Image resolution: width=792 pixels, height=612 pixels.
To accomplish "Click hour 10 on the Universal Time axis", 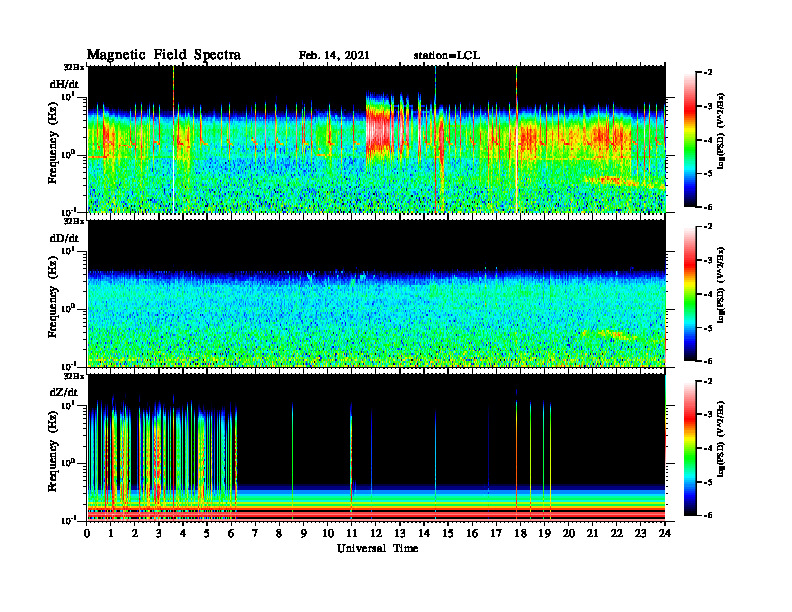I will (328, 533).
